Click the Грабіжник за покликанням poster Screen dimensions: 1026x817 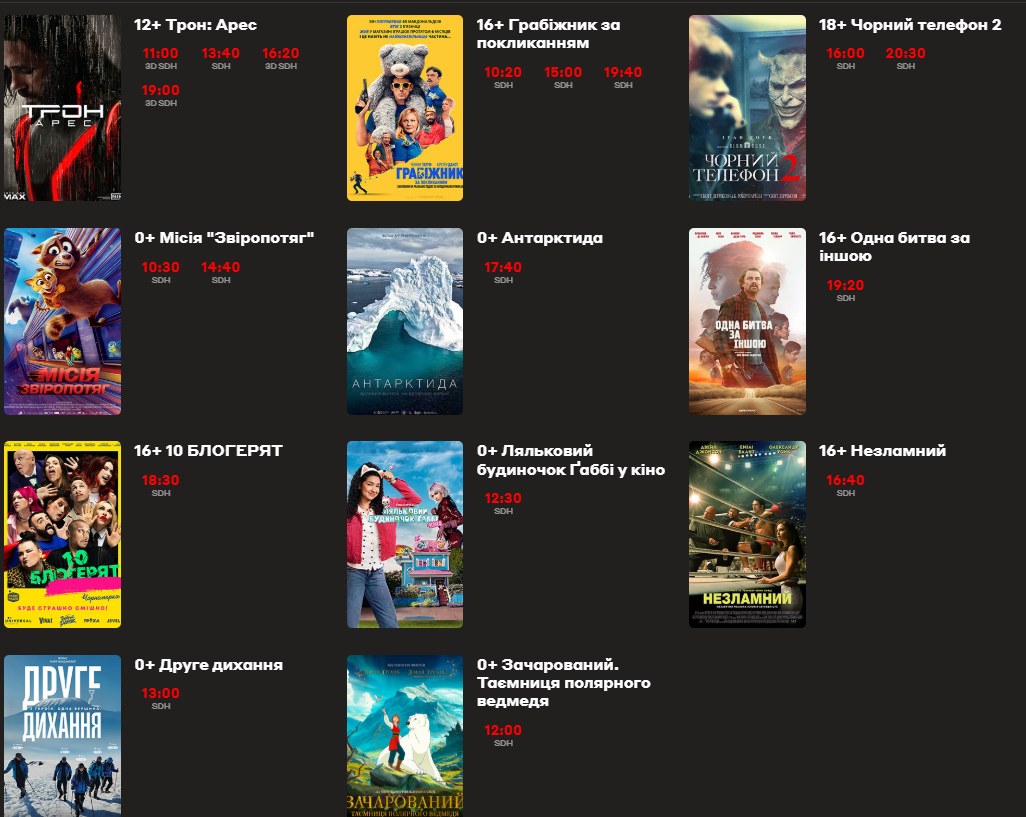(405, 108)
